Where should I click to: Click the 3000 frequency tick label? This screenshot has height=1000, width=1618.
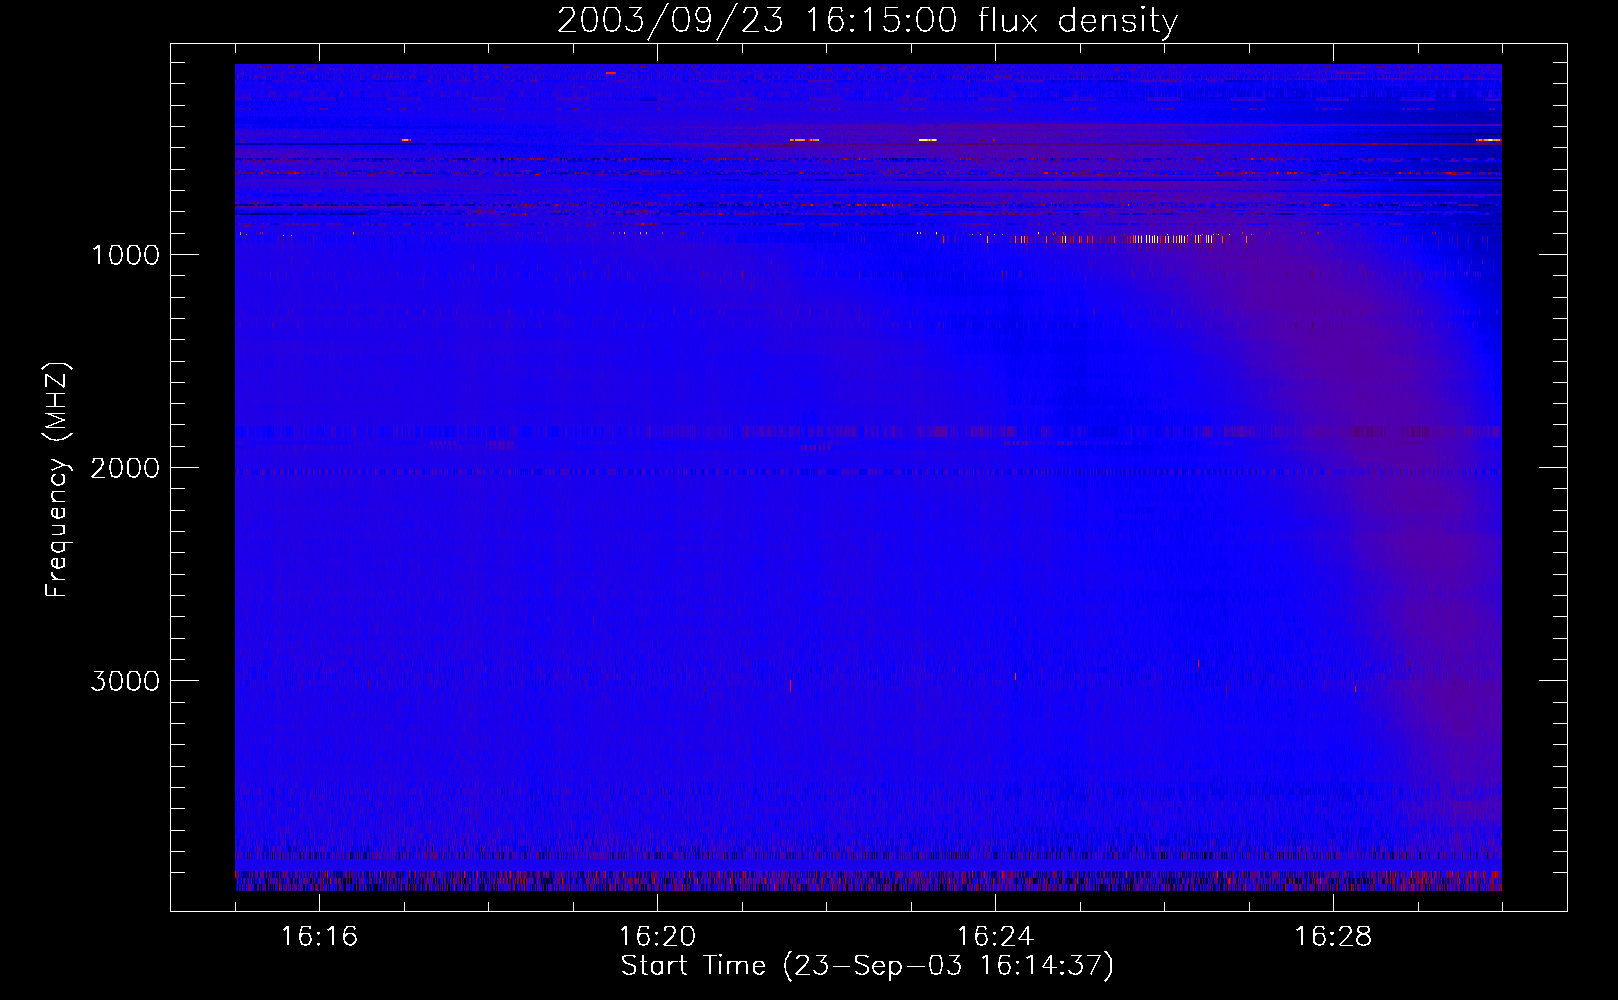coord(125,681)
